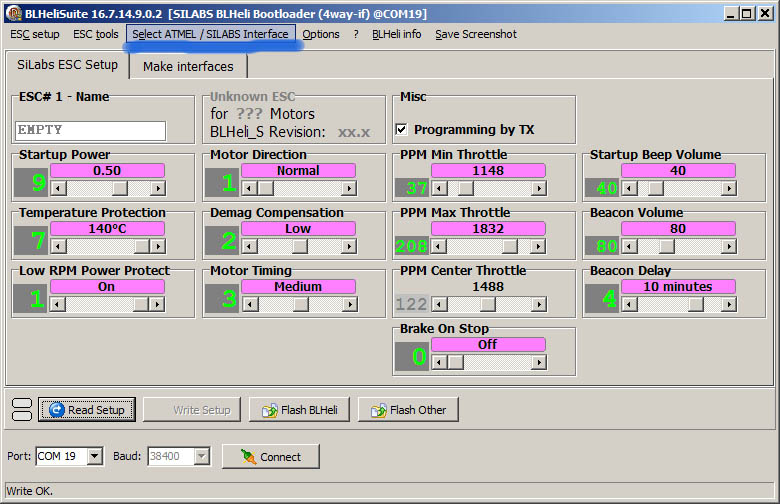Click the Write OK status bar message
Image resolution: width=780 pixels, height=504 pixels.
[29, 491]
